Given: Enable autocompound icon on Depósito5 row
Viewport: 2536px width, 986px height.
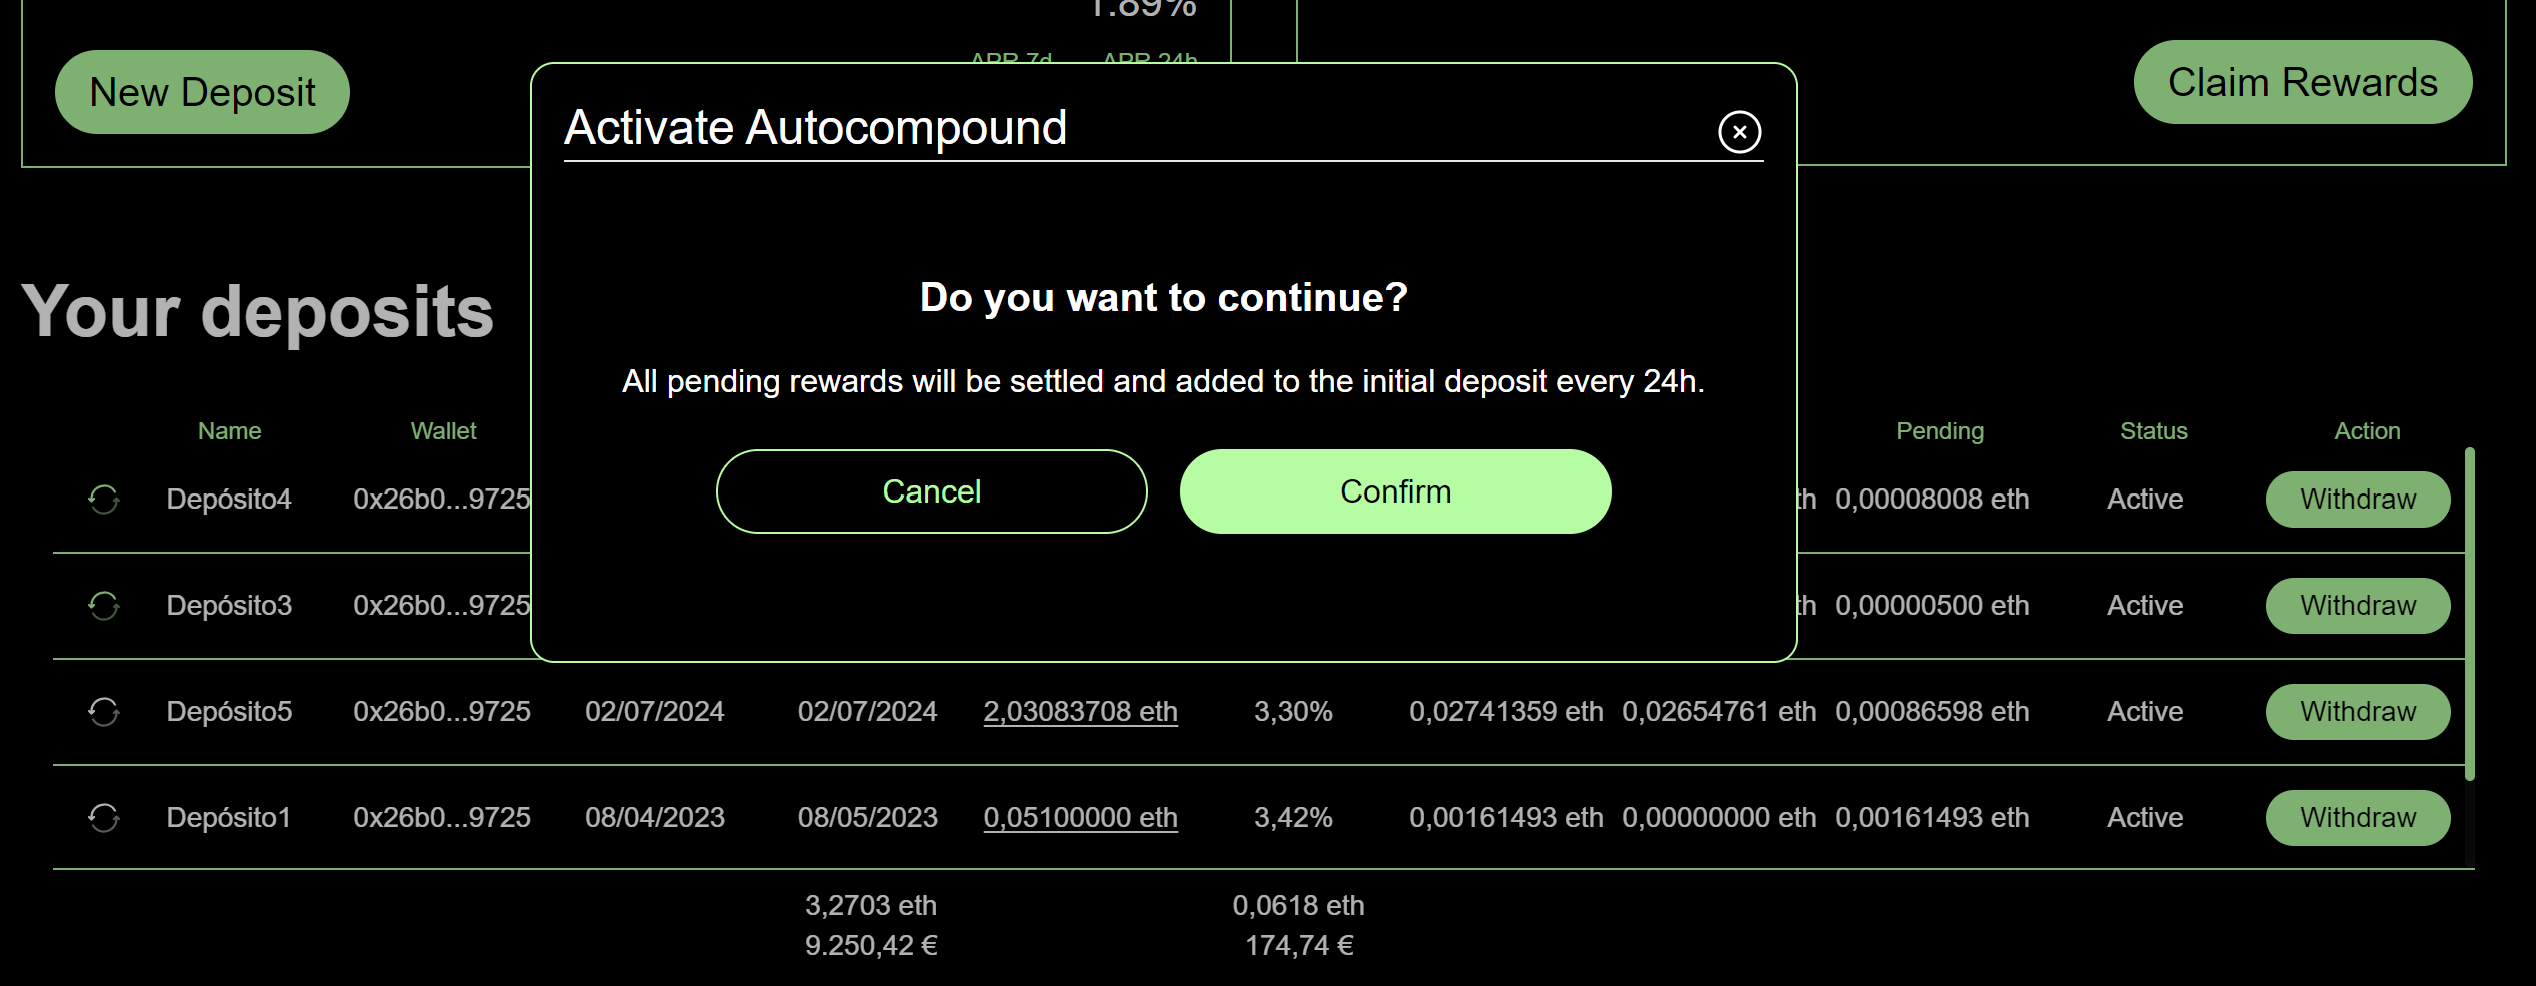Looking at the screenshot, I should point(104,711).
